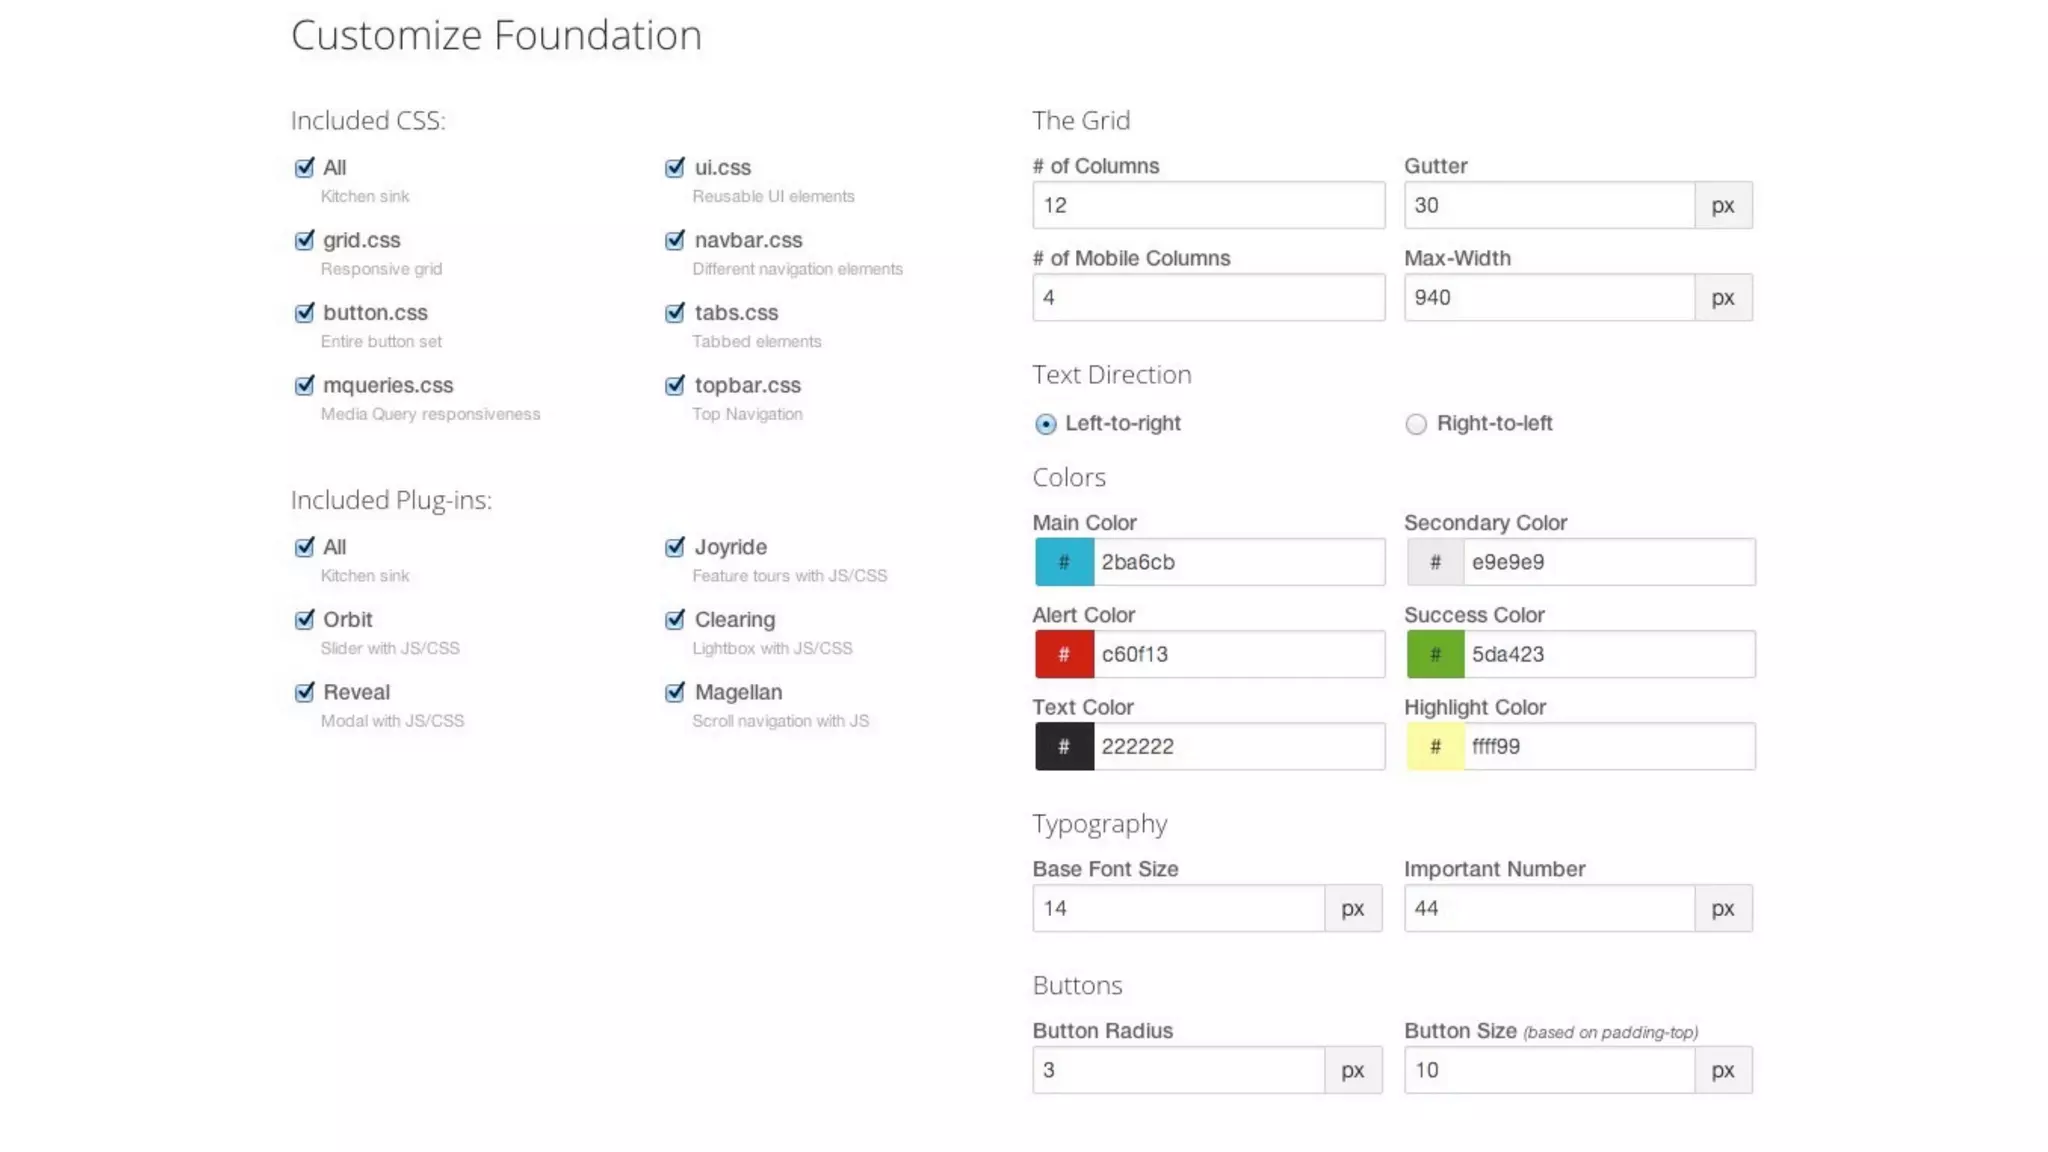The width and height of the screenshot is (2048, 1152).
Task: Click the Success Color green swatch
Action: tap(1434, 654)
